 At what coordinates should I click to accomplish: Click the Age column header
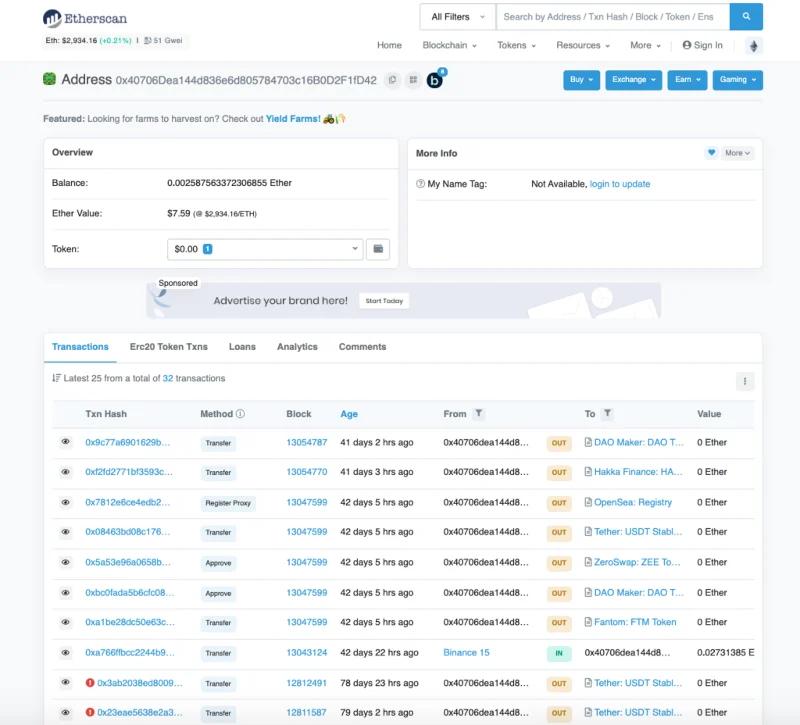click(349, 414)
